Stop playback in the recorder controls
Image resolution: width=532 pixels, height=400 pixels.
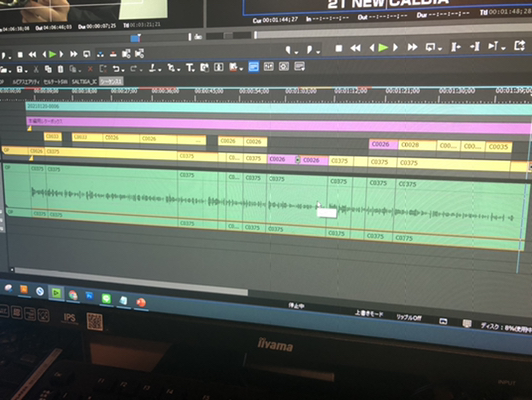point(338,49)
